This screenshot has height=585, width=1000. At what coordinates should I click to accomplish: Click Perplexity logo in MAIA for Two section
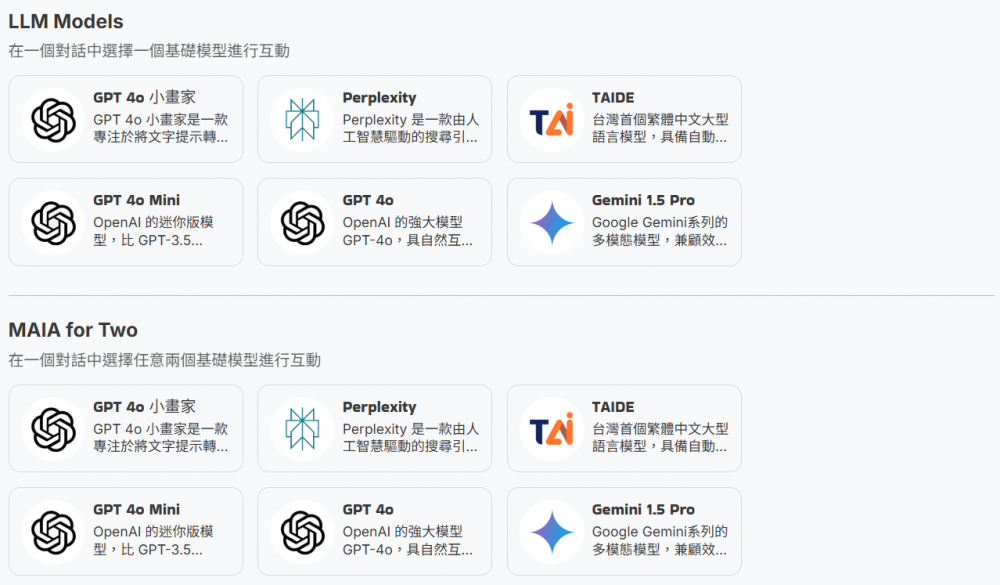[x=302, y=428]
